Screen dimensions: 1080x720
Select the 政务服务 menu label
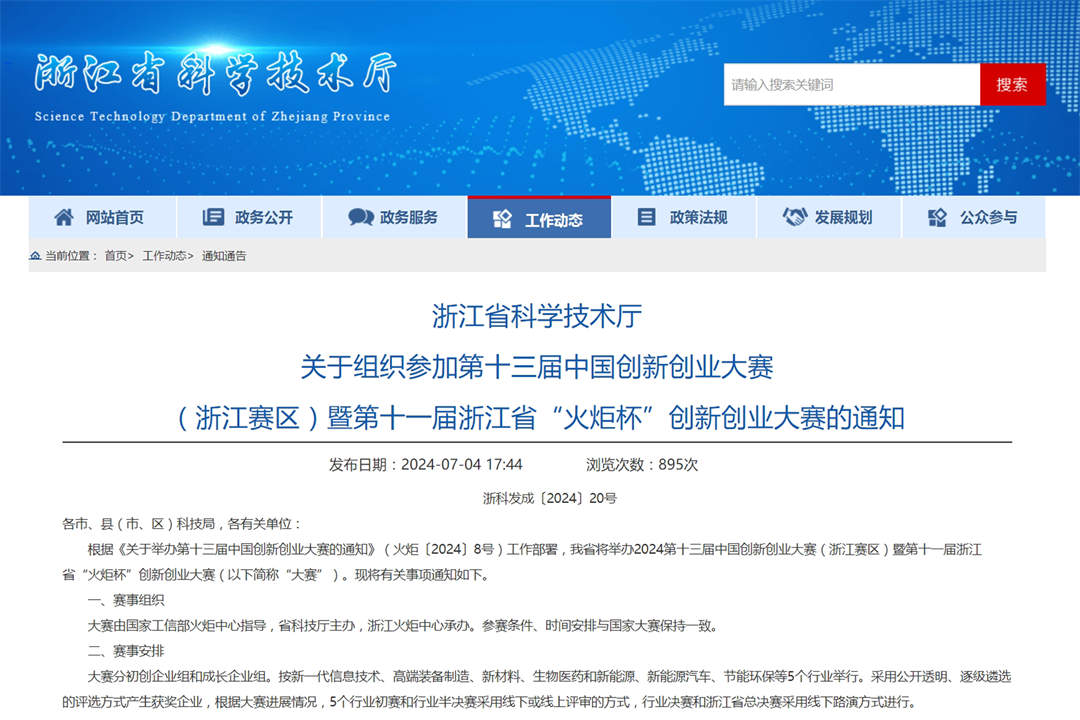coord(409,217)
